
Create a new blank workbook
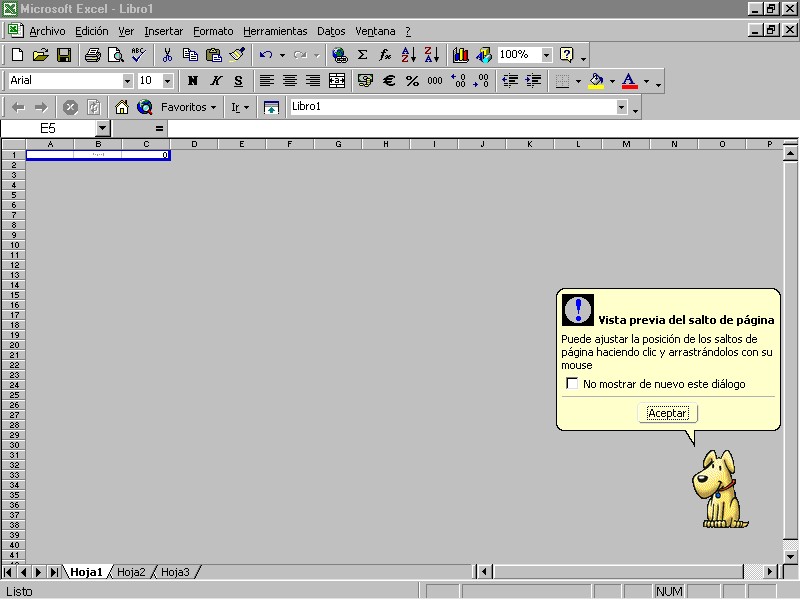17,55
